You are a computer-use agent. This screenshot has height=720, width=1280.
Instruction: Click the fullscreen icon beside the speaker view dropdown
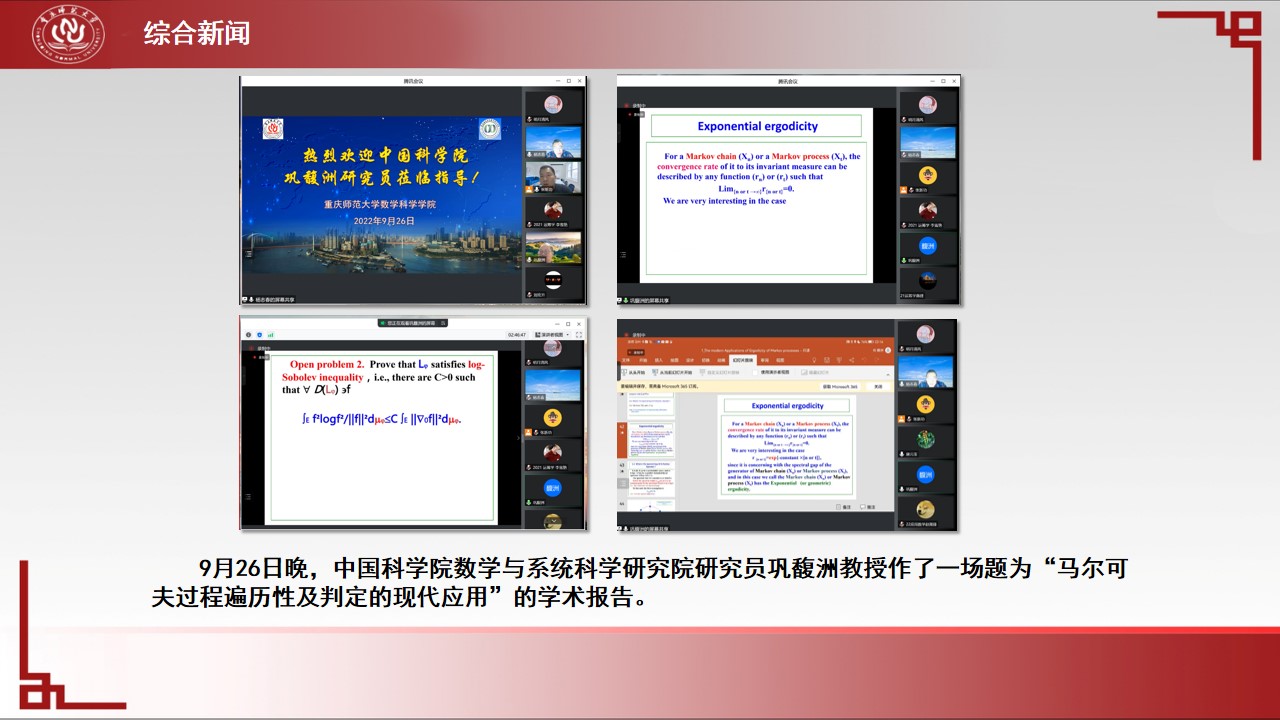[x=579, y=335]
